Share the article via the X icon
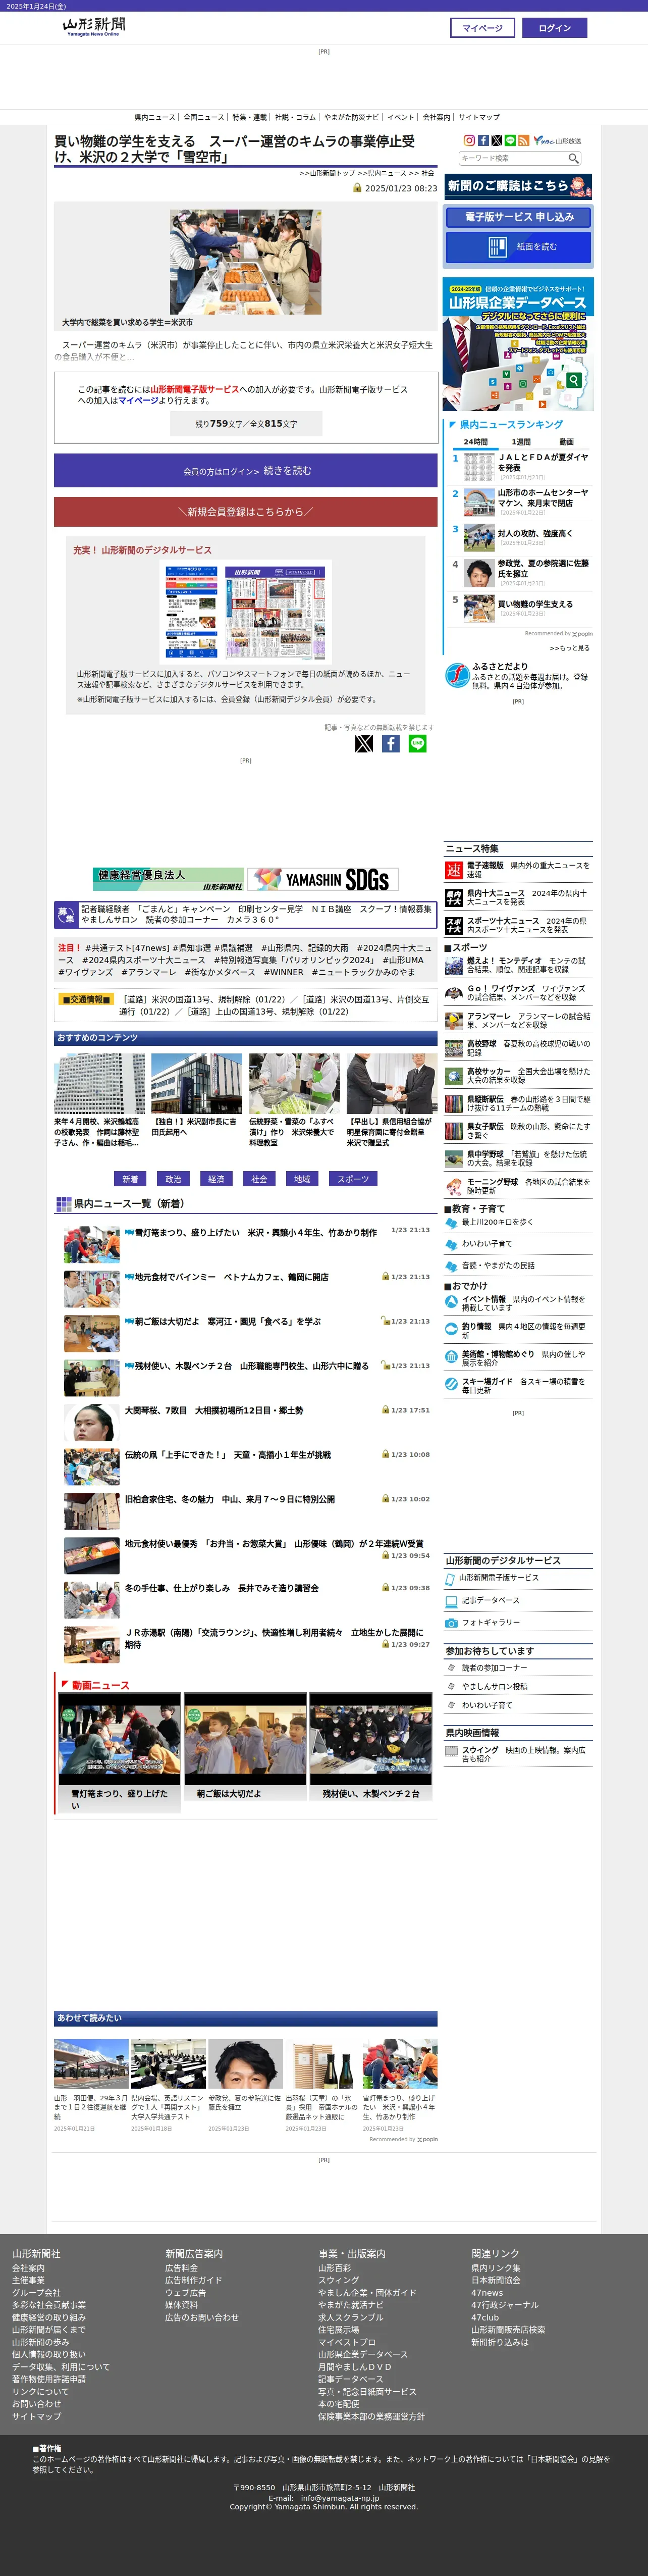The width and height of the screenshot is (648, 2576). tap(364, 743)
